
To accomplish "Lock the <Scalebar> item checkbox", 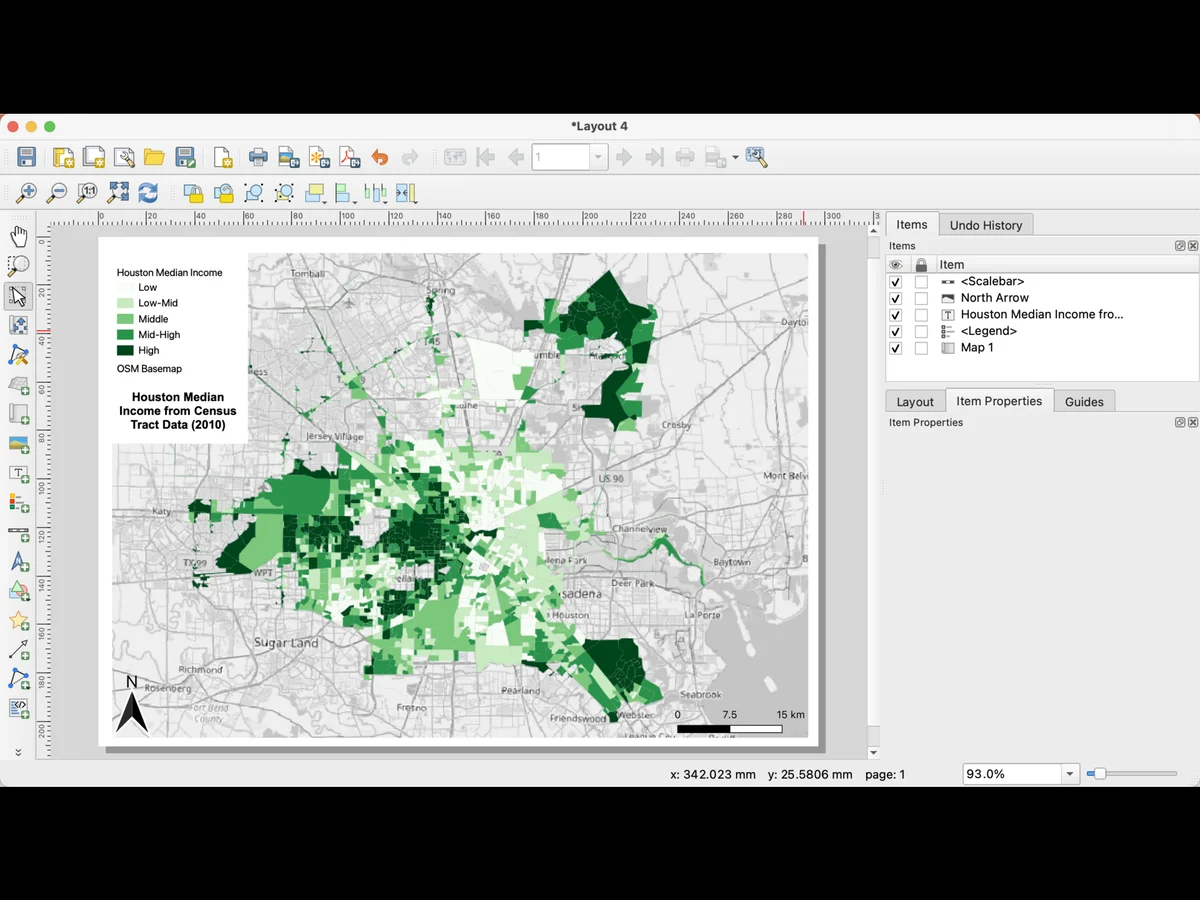I will click(921, 282).
